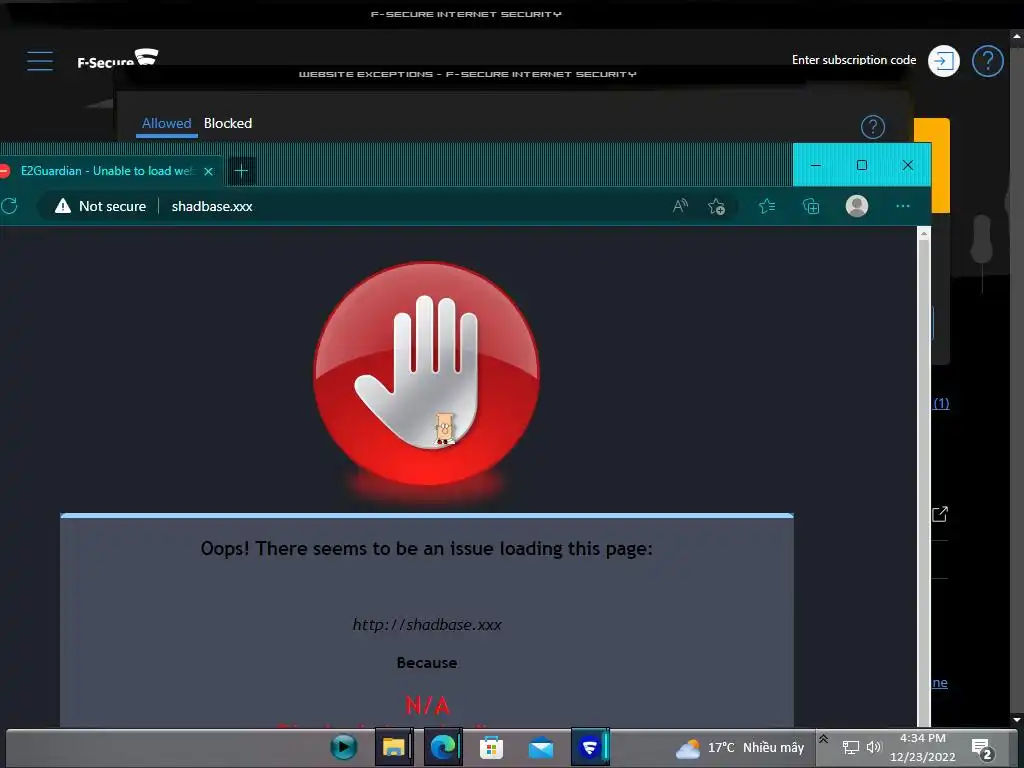Image resolution: width=1024 pixels, height=768 pixels.
Task: Click the Read aloud icon
Action: tap(680, 206)
